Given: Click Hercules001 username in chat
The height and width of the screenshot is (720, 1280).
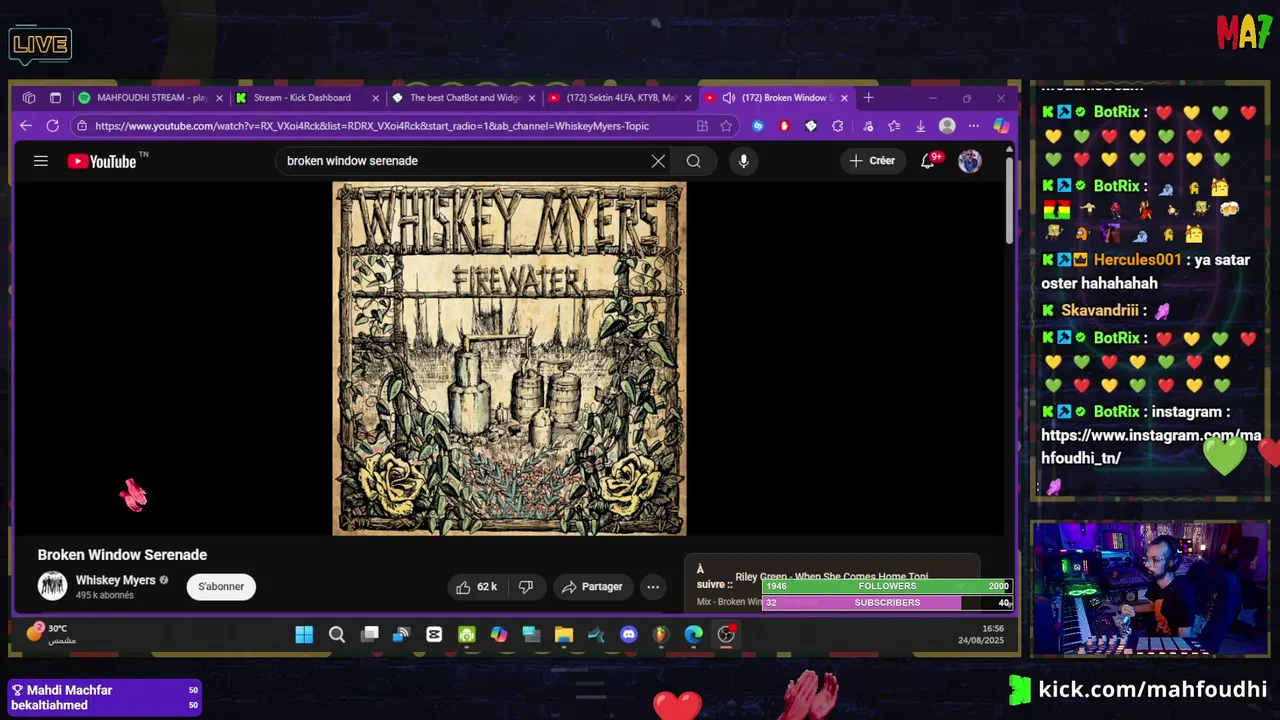Looking at the screenshot, I should (x=1137, y=260).
